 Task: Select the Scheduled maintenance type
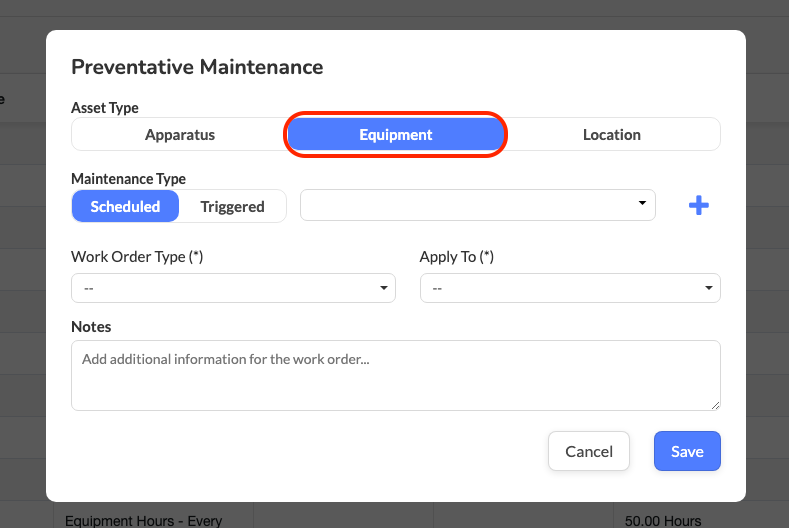tap(125, 206)
